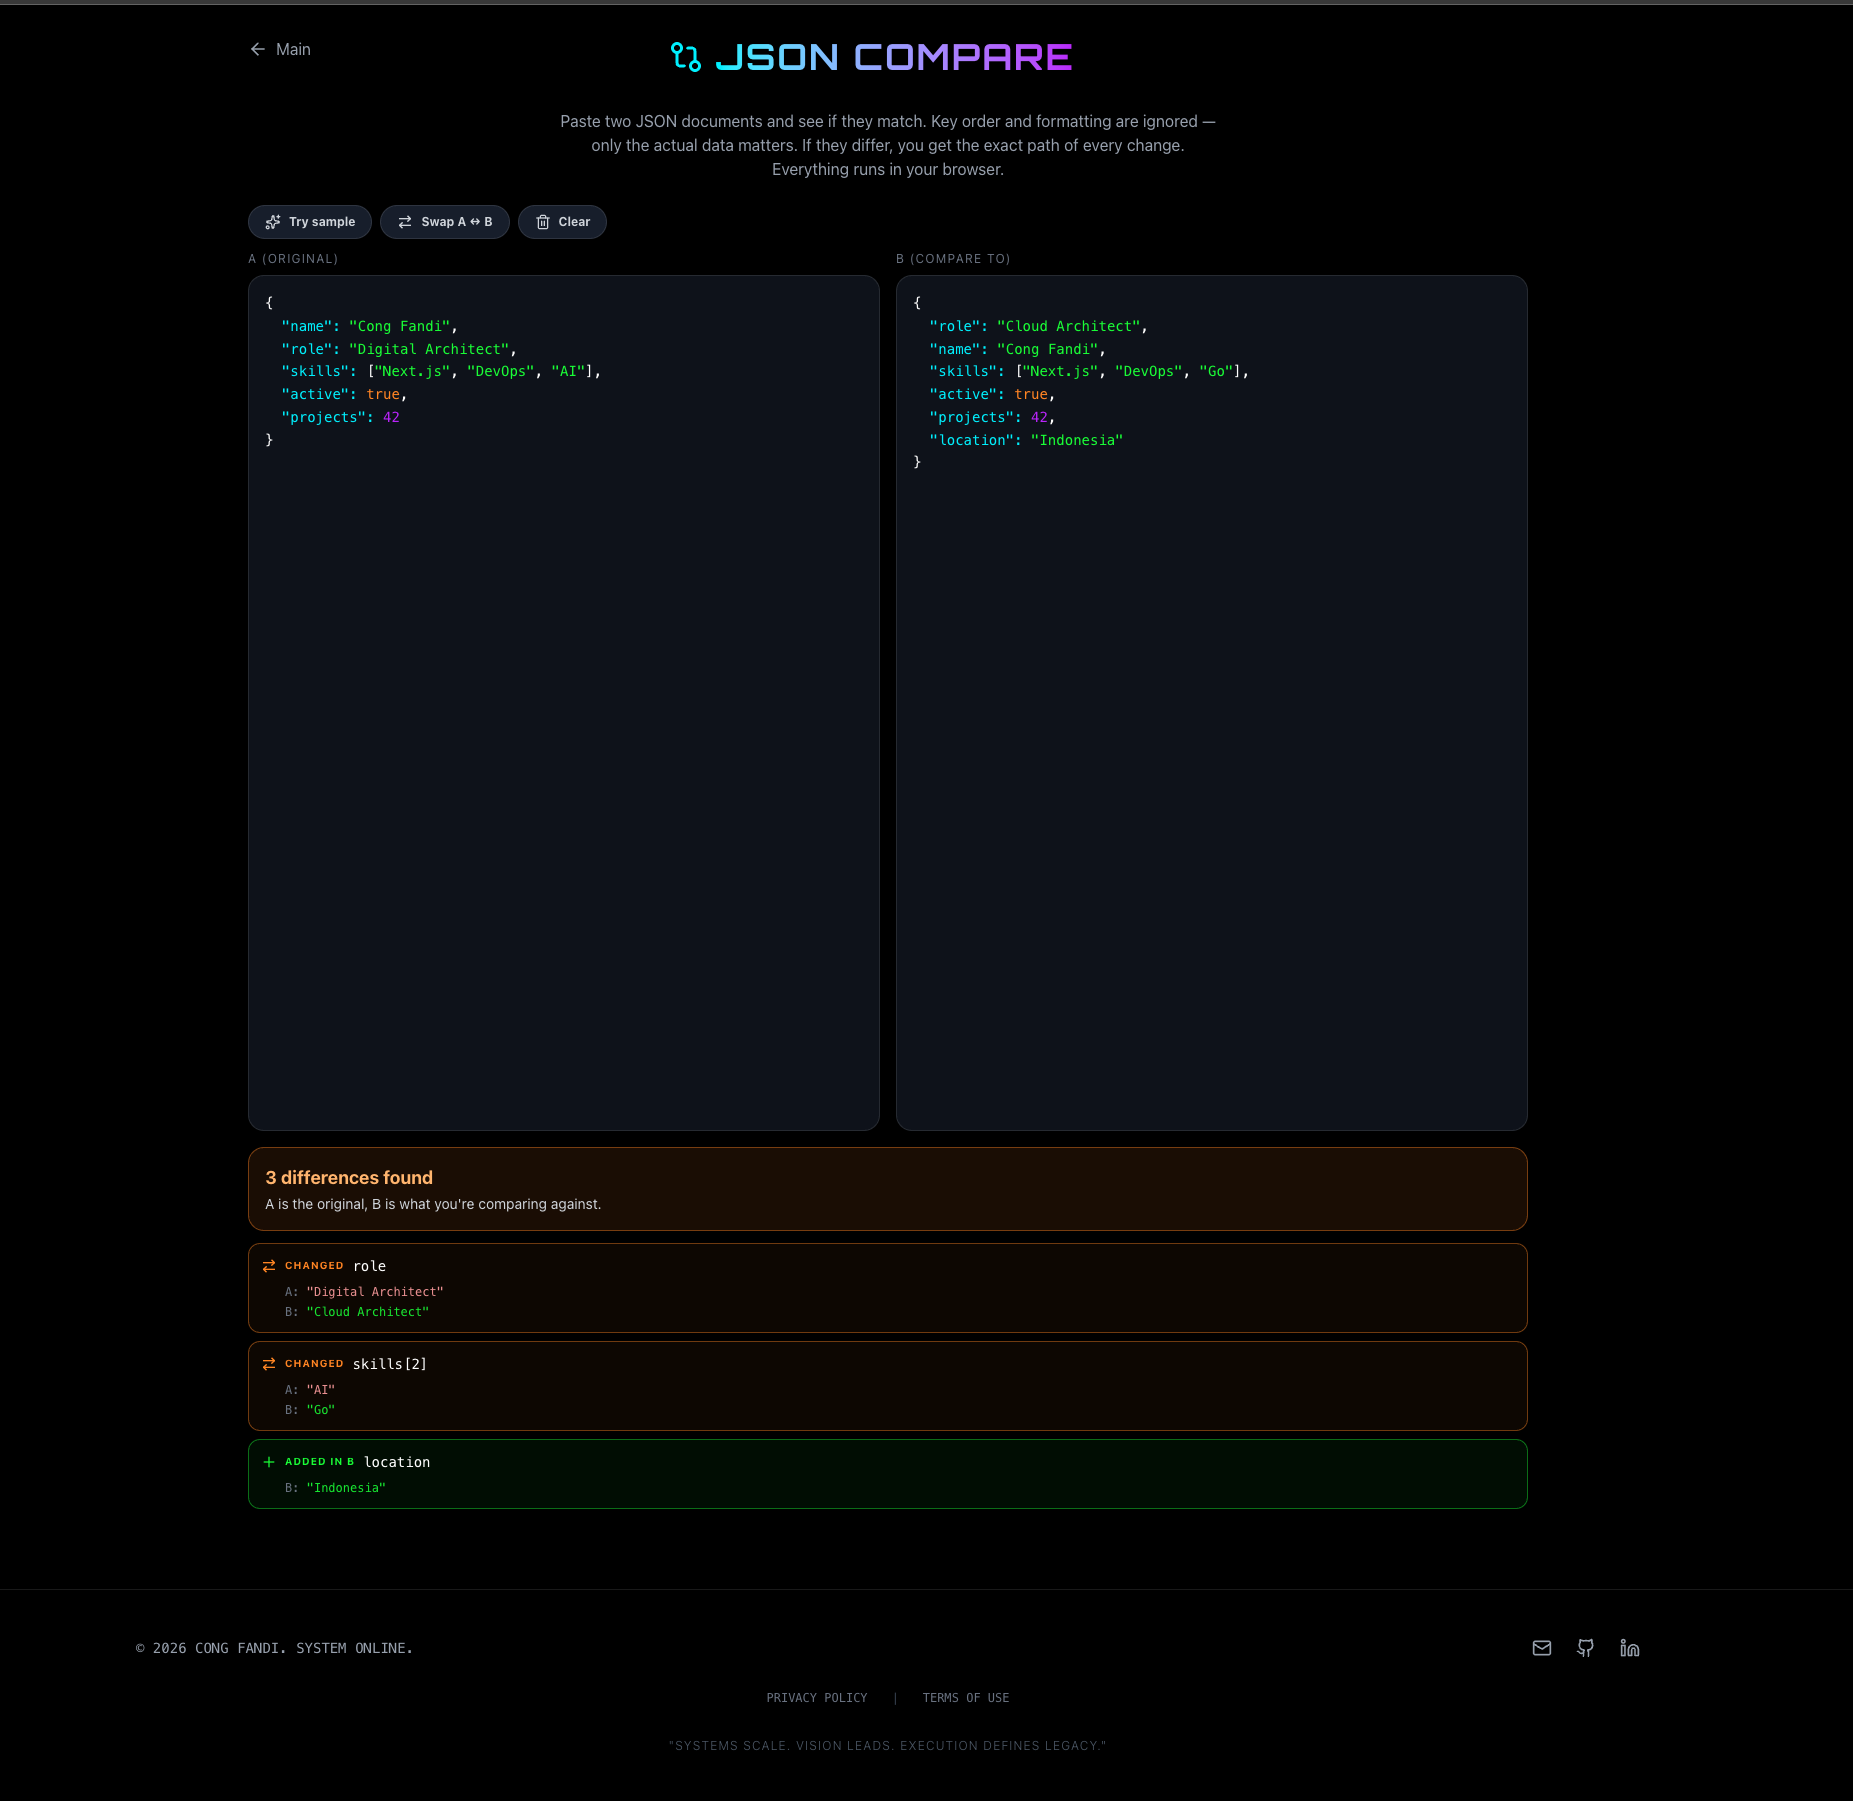Focus the A (Original) JSON editor
The height and width of the screenshot is (1801, 1853).
[564, 703]
